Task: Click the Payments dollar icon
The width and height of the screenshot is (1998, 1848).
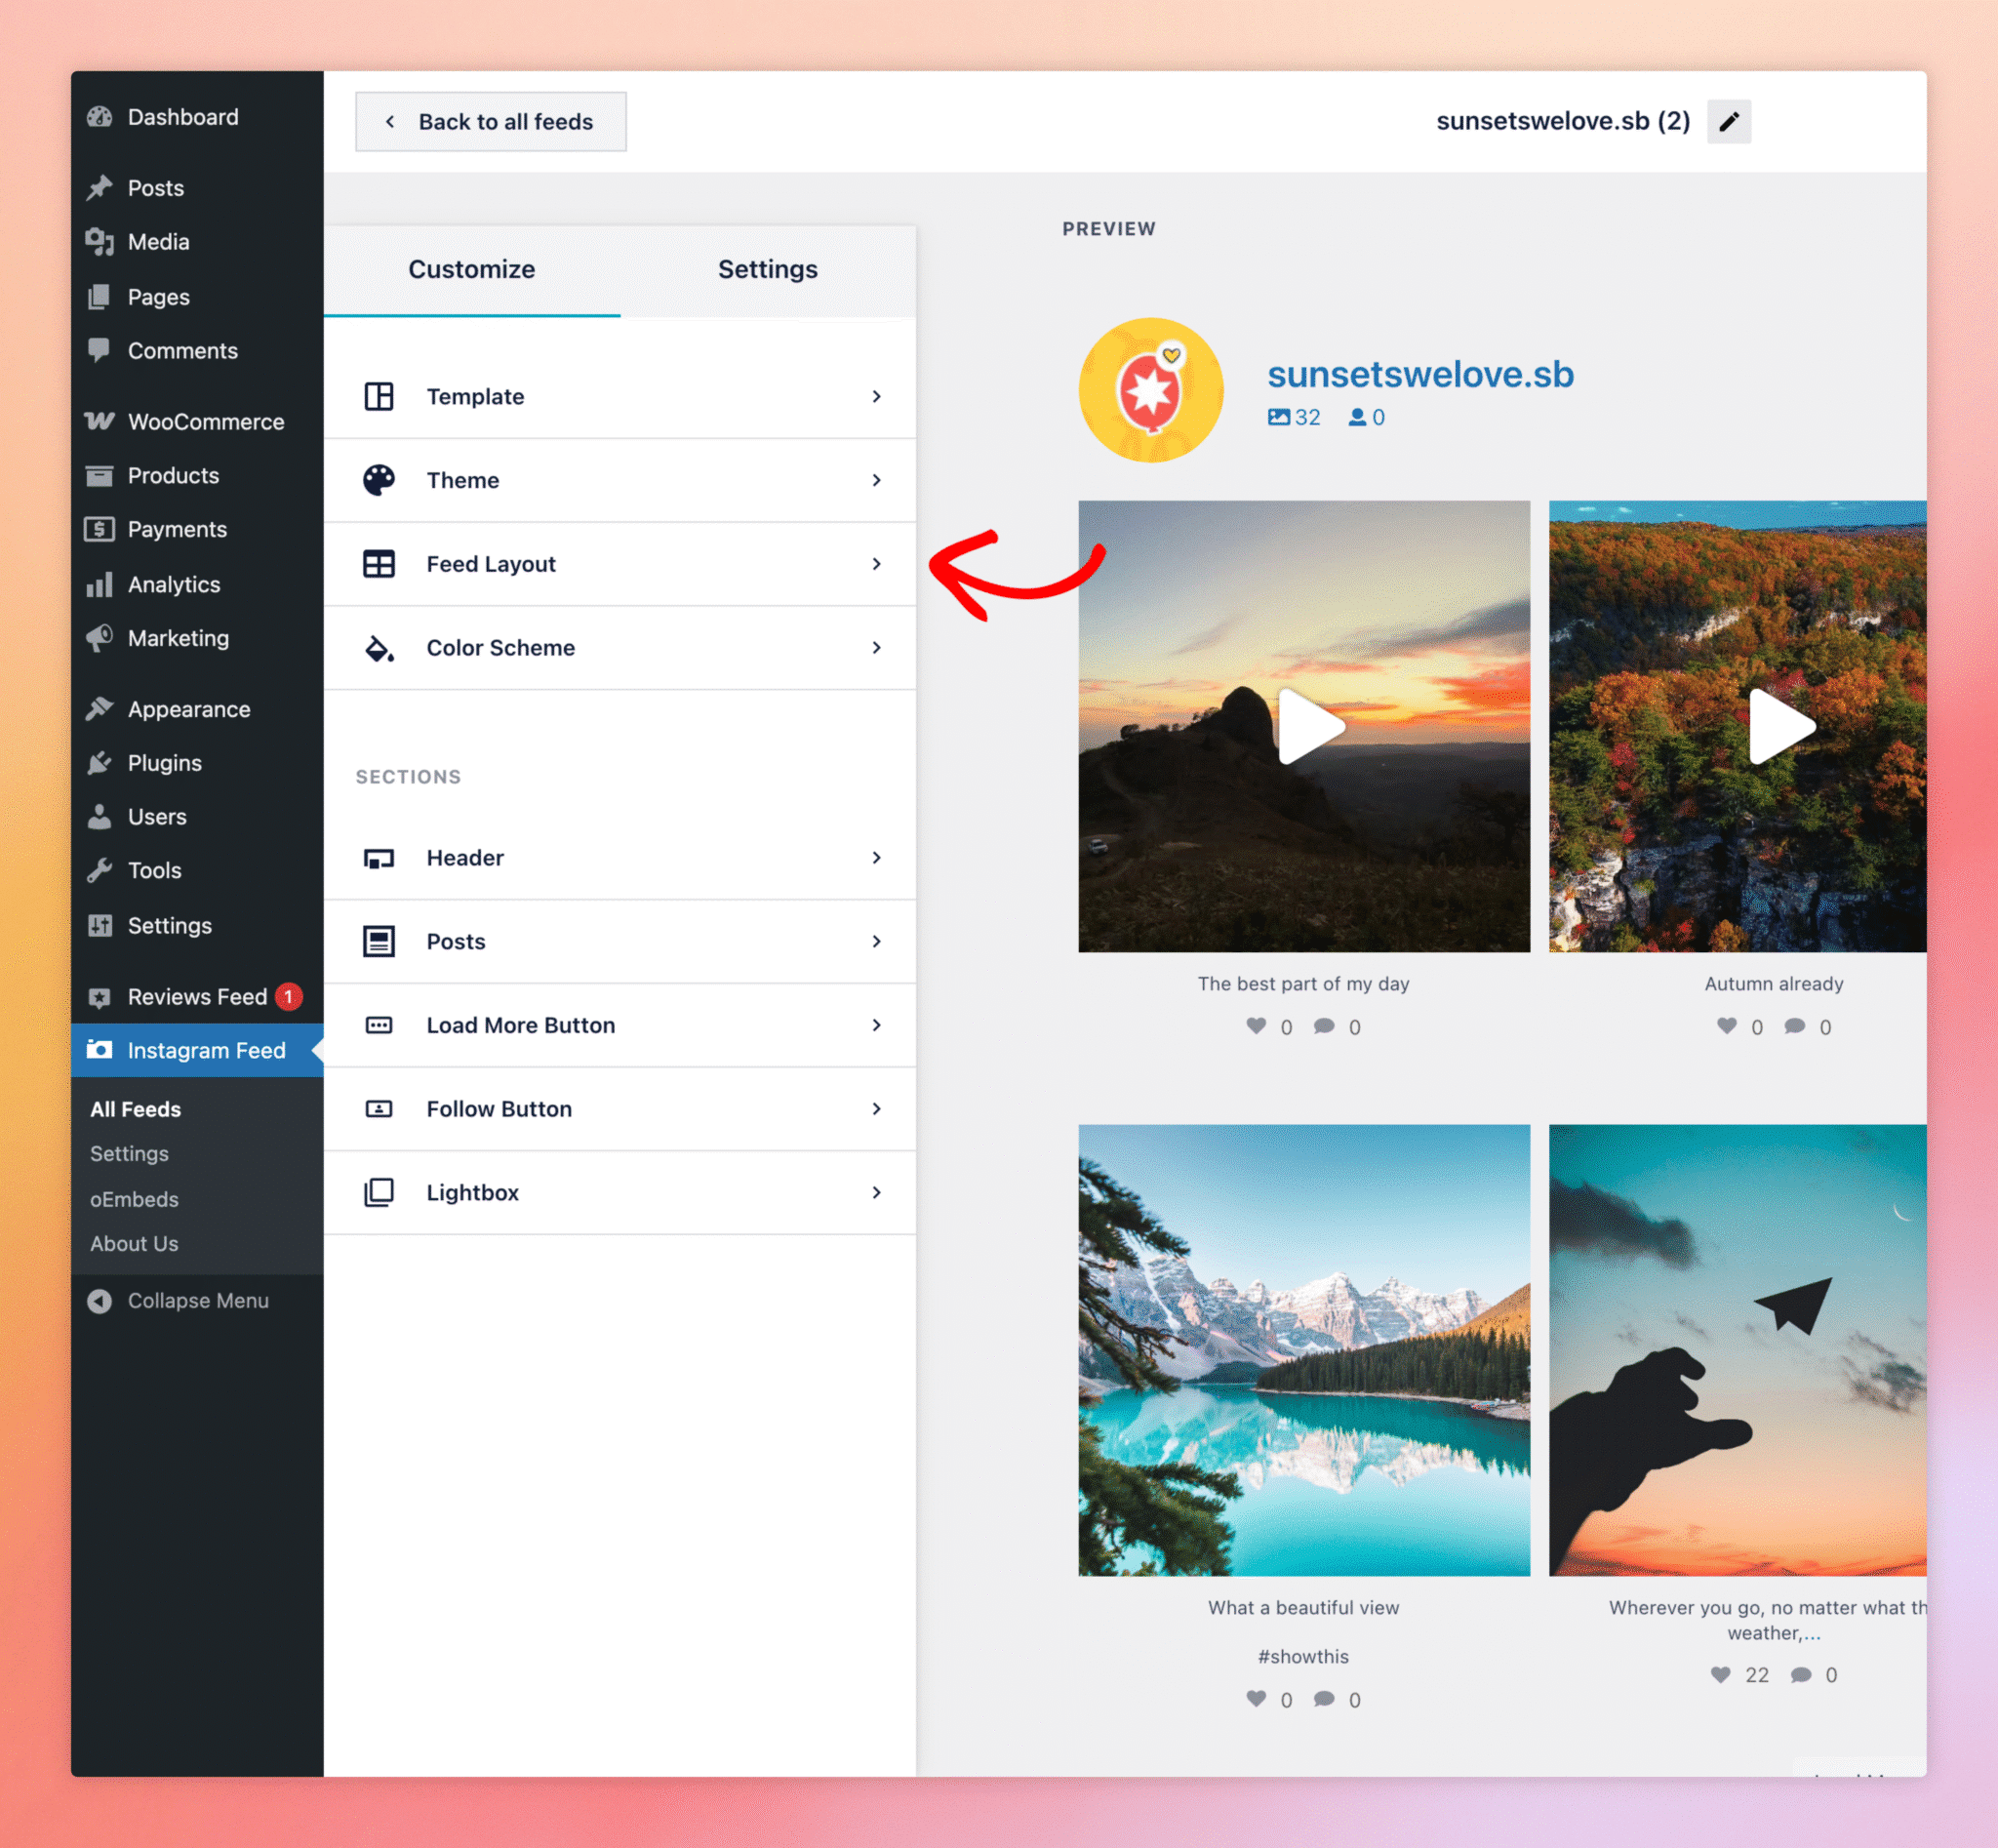Action: click(99, 529)
